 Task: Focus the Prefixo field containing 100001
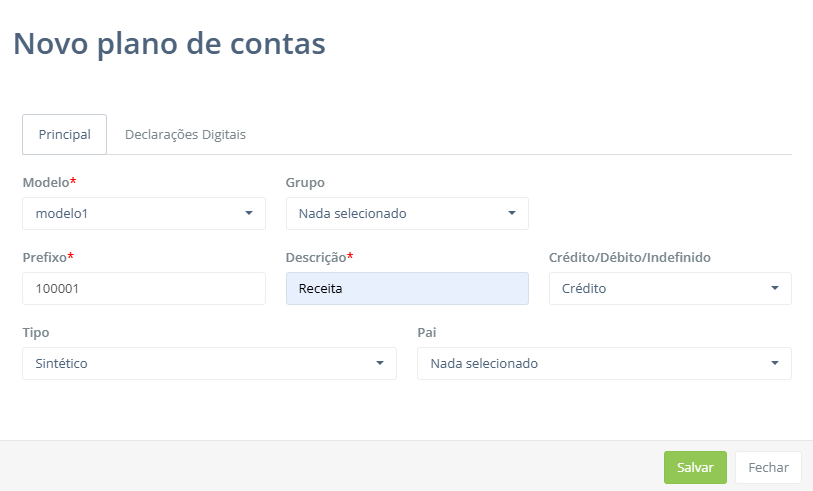tap(143, 289)
